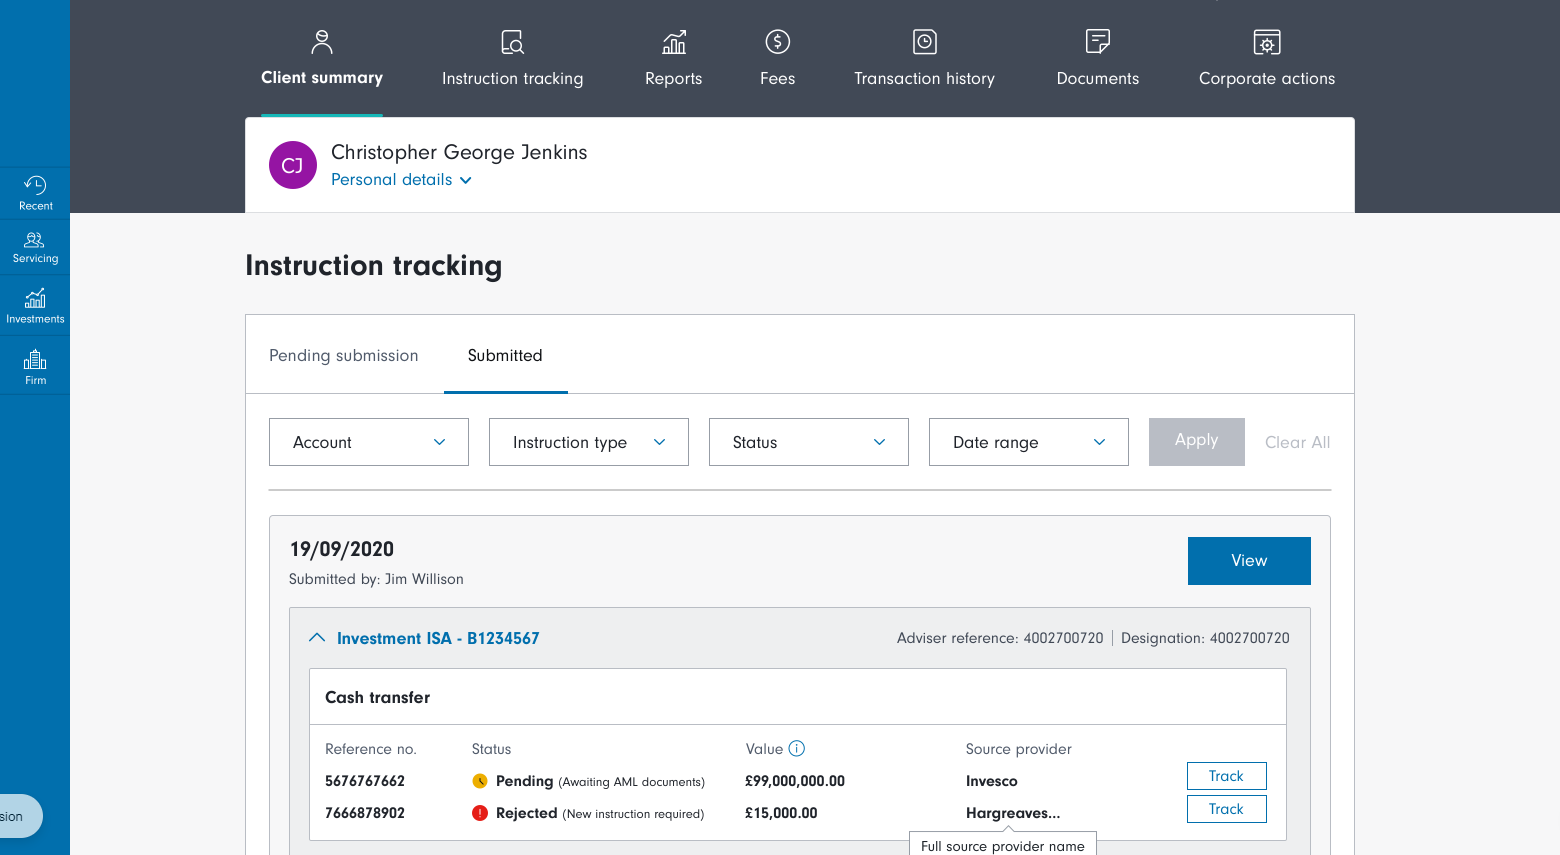The height and width of the screenshot is (855, 1560).
Task: Open the Firm section icon
Action: 35,366
